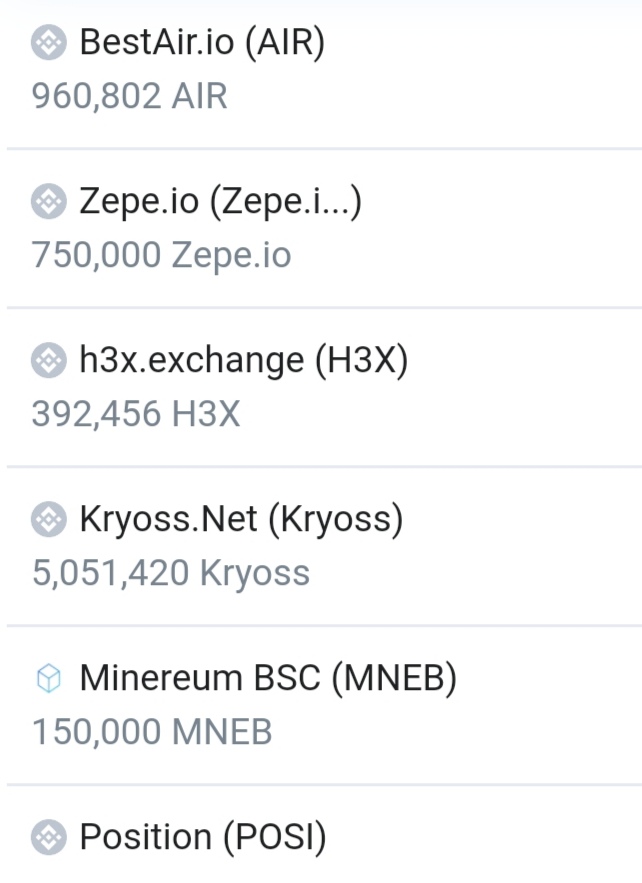
Task: Select the BestAir.io token list row
Action: tap(324, 74)
